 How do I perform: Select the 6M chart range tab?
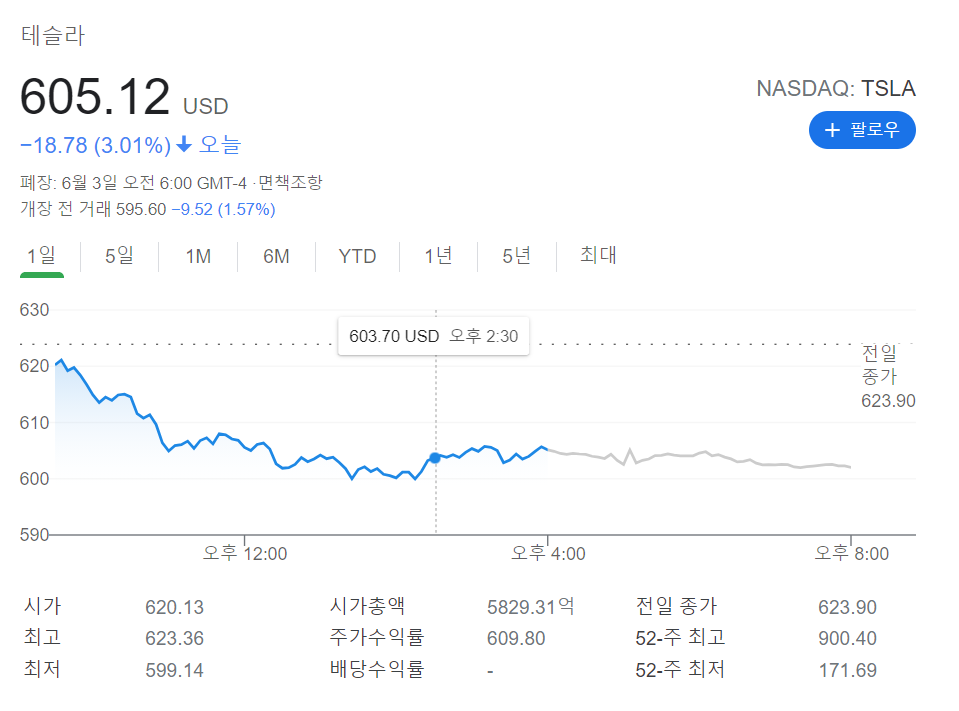276,256
